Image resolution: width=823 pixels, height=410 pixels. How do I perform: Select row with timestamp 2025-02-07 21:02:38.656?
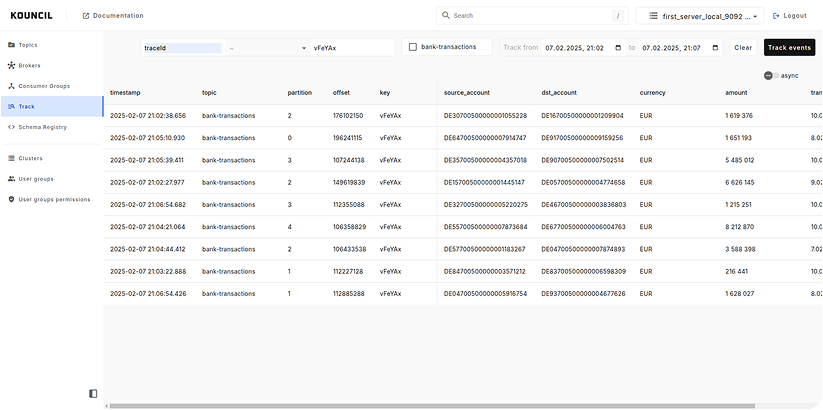463,115
